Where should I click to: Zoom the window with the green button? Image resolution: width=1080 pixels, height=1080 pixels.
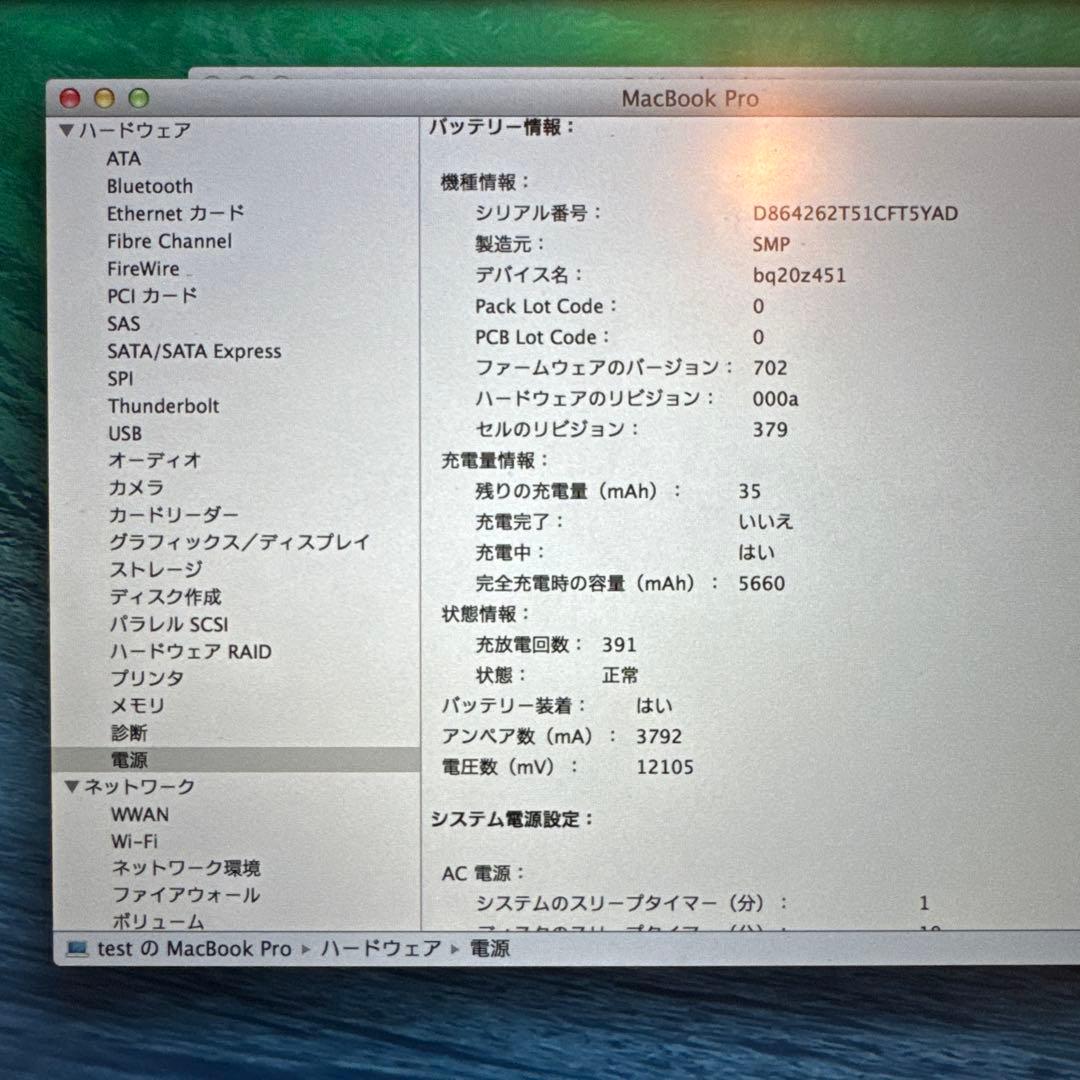coord(139,98)
